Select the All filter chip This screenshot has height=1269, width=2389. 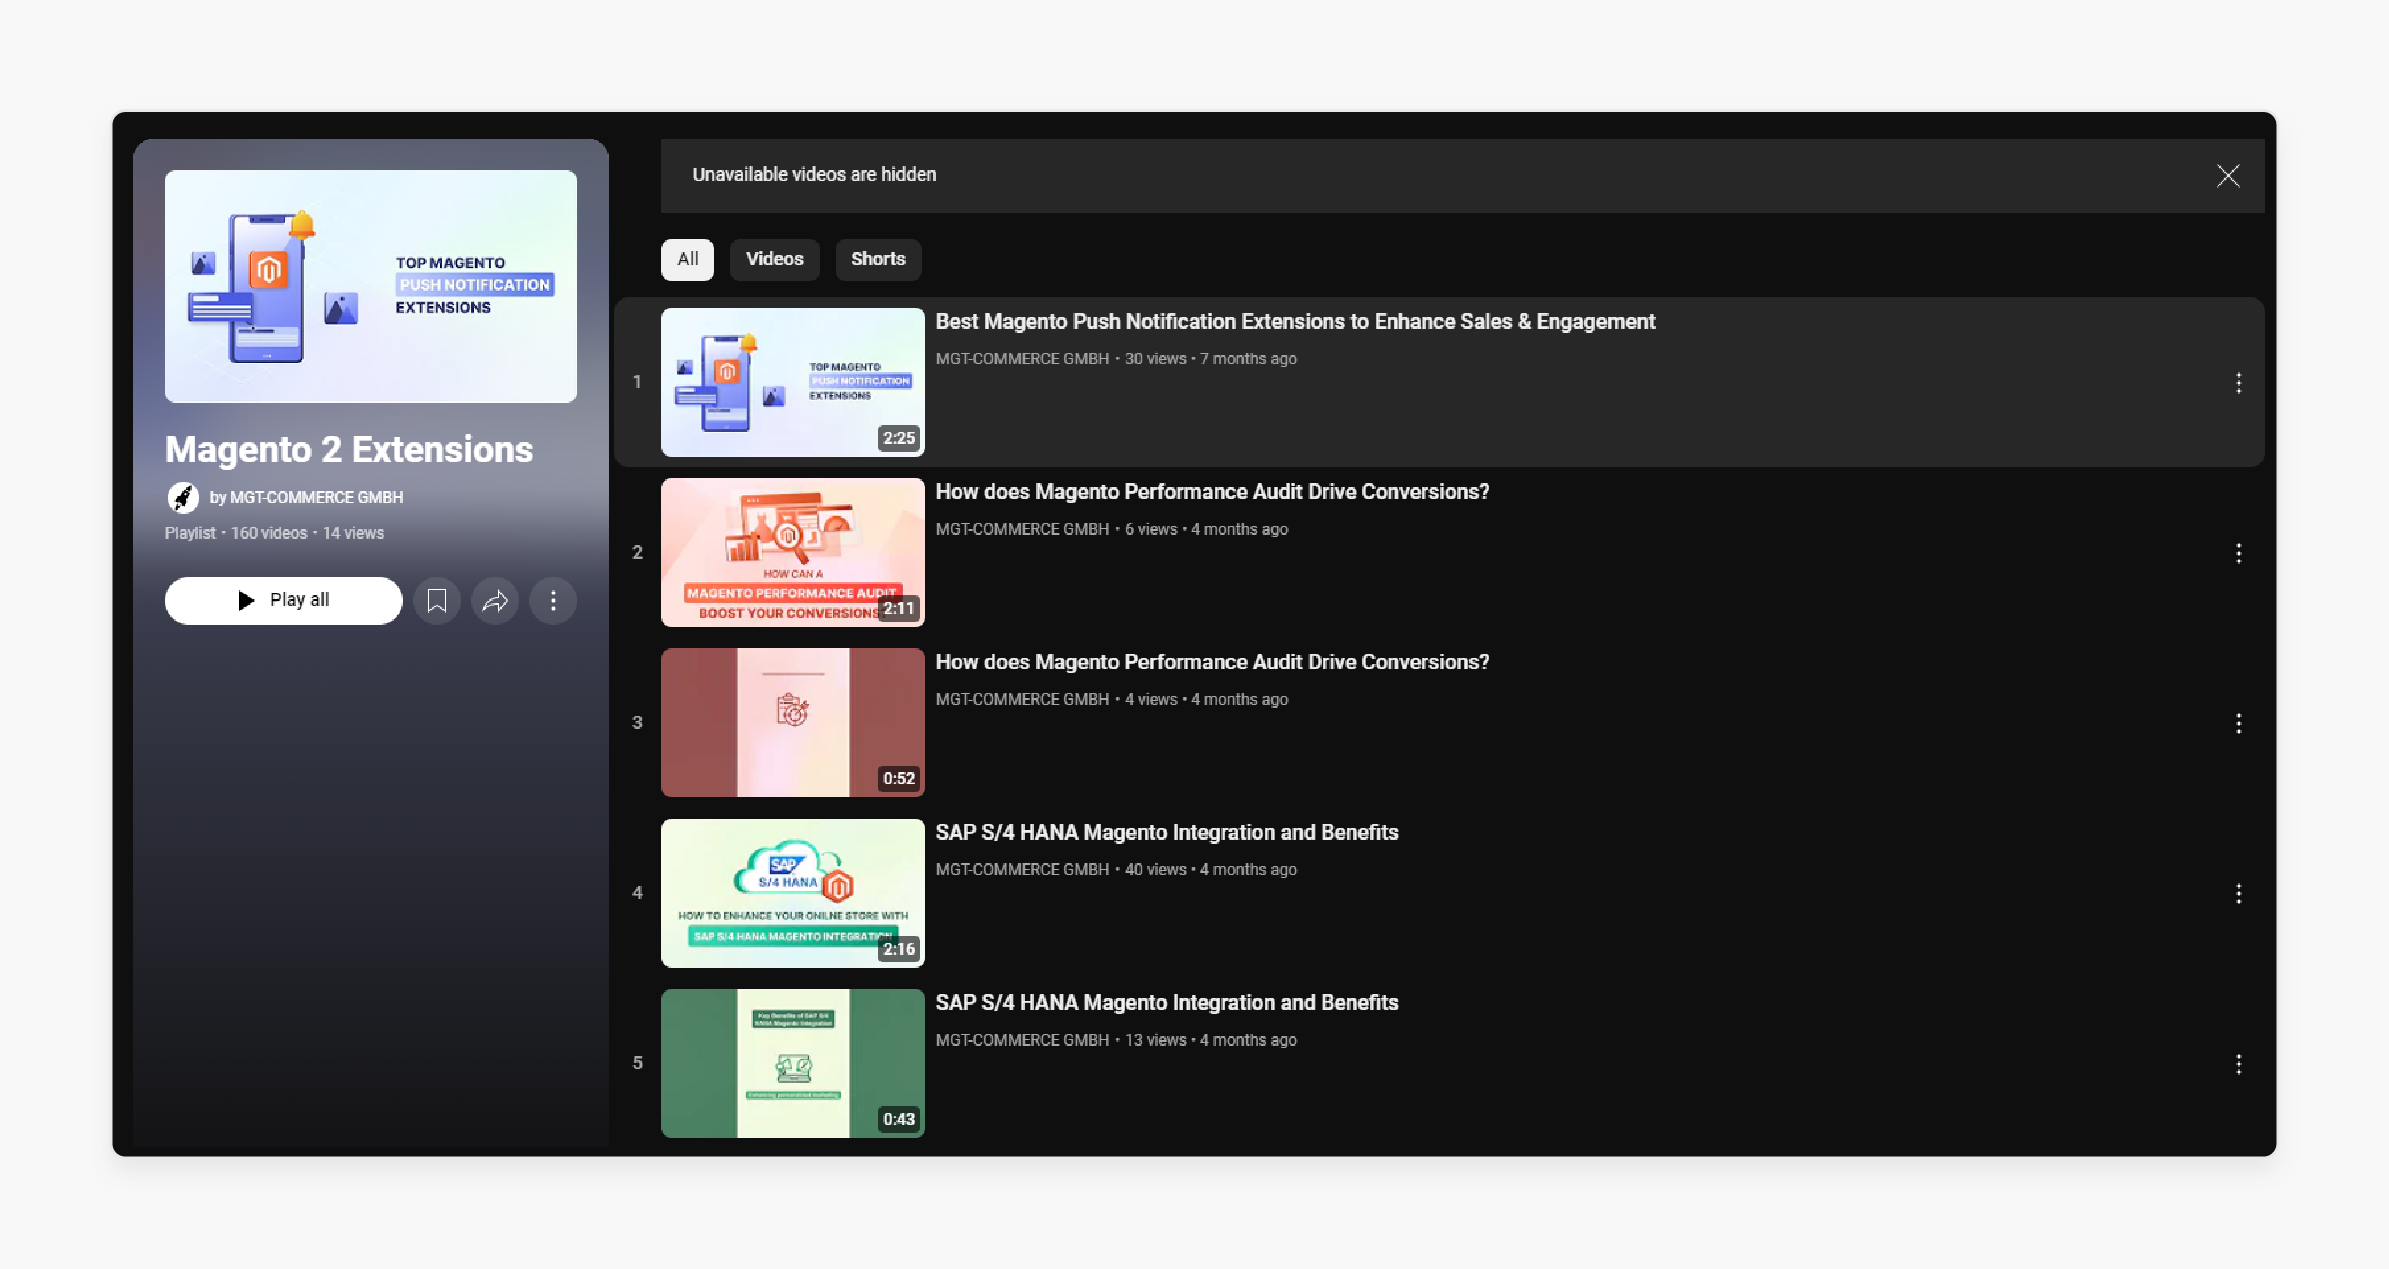click(687, 259)
